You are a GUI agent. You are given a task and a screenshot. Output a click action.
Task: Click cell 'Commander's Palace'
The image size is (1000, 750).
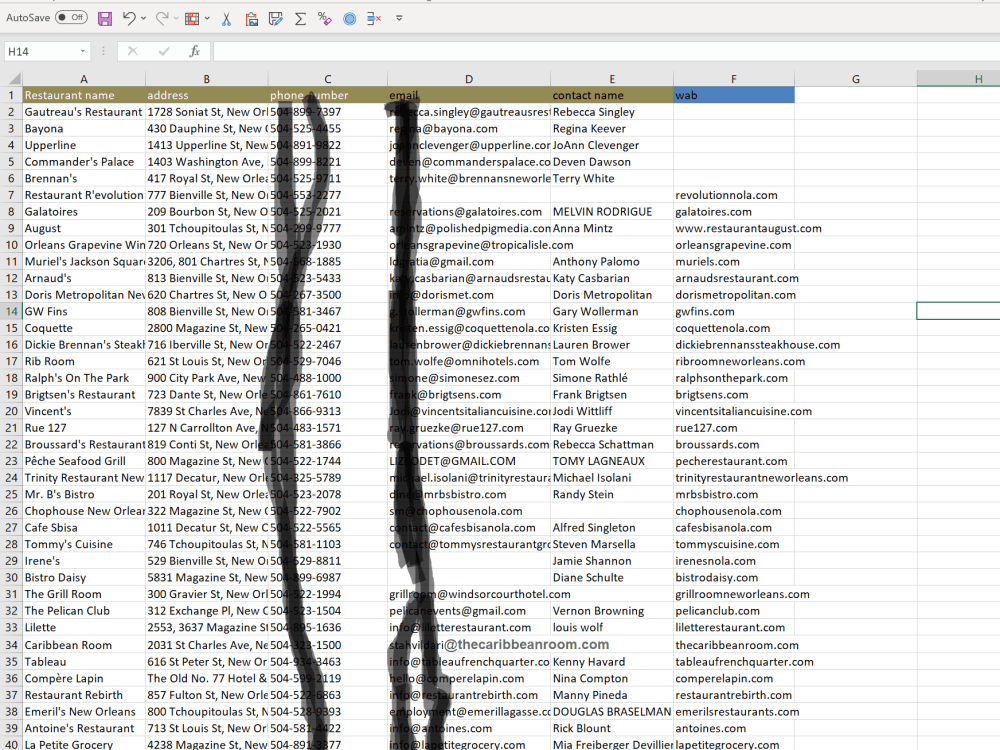[84, 162]
